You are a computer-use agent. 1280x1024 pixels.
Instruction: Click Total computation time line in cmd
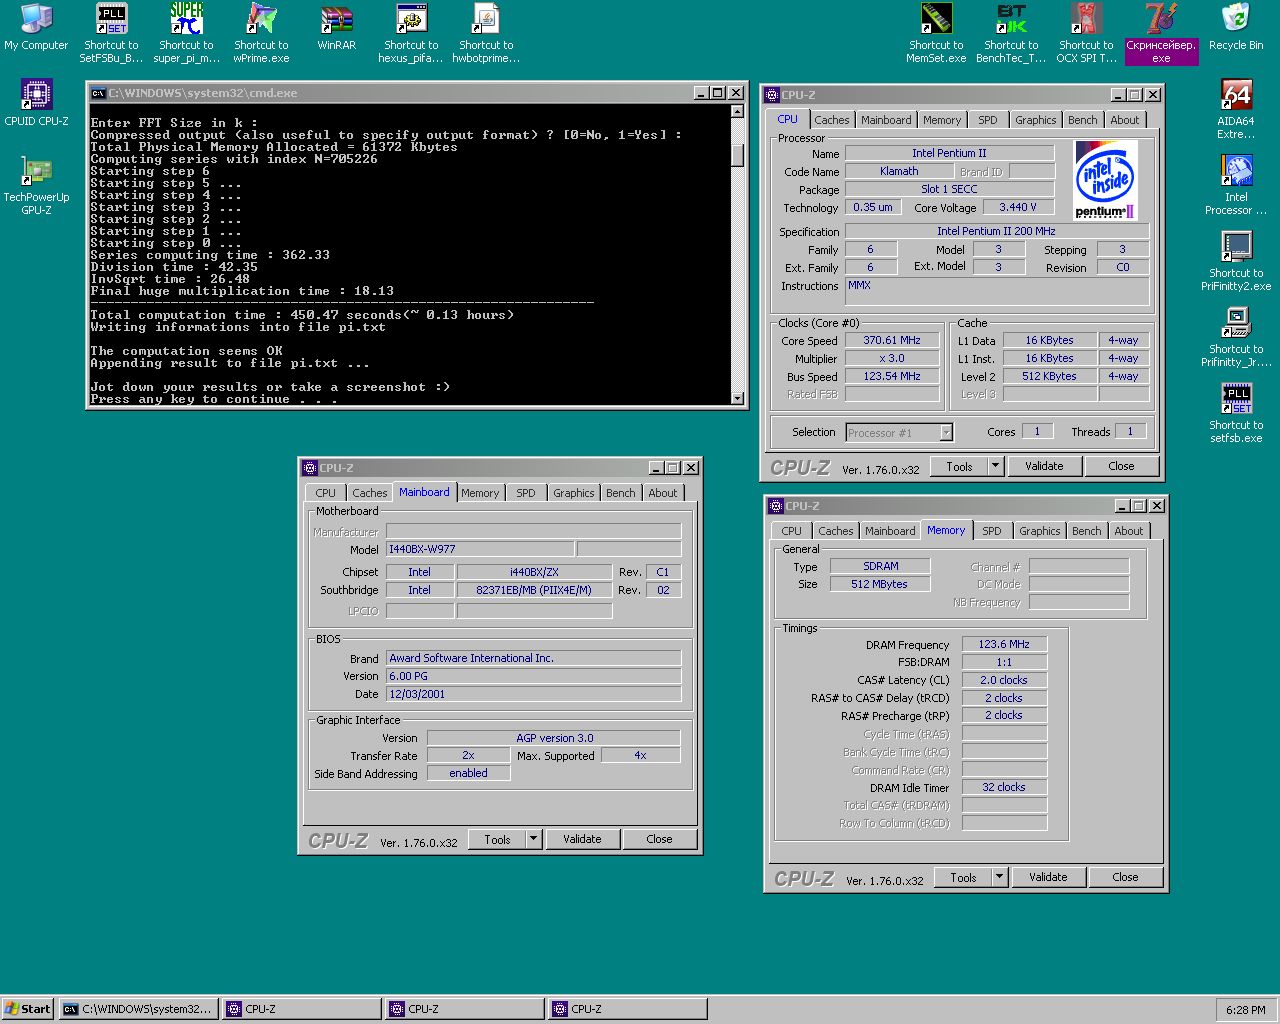tap(302, 315)
